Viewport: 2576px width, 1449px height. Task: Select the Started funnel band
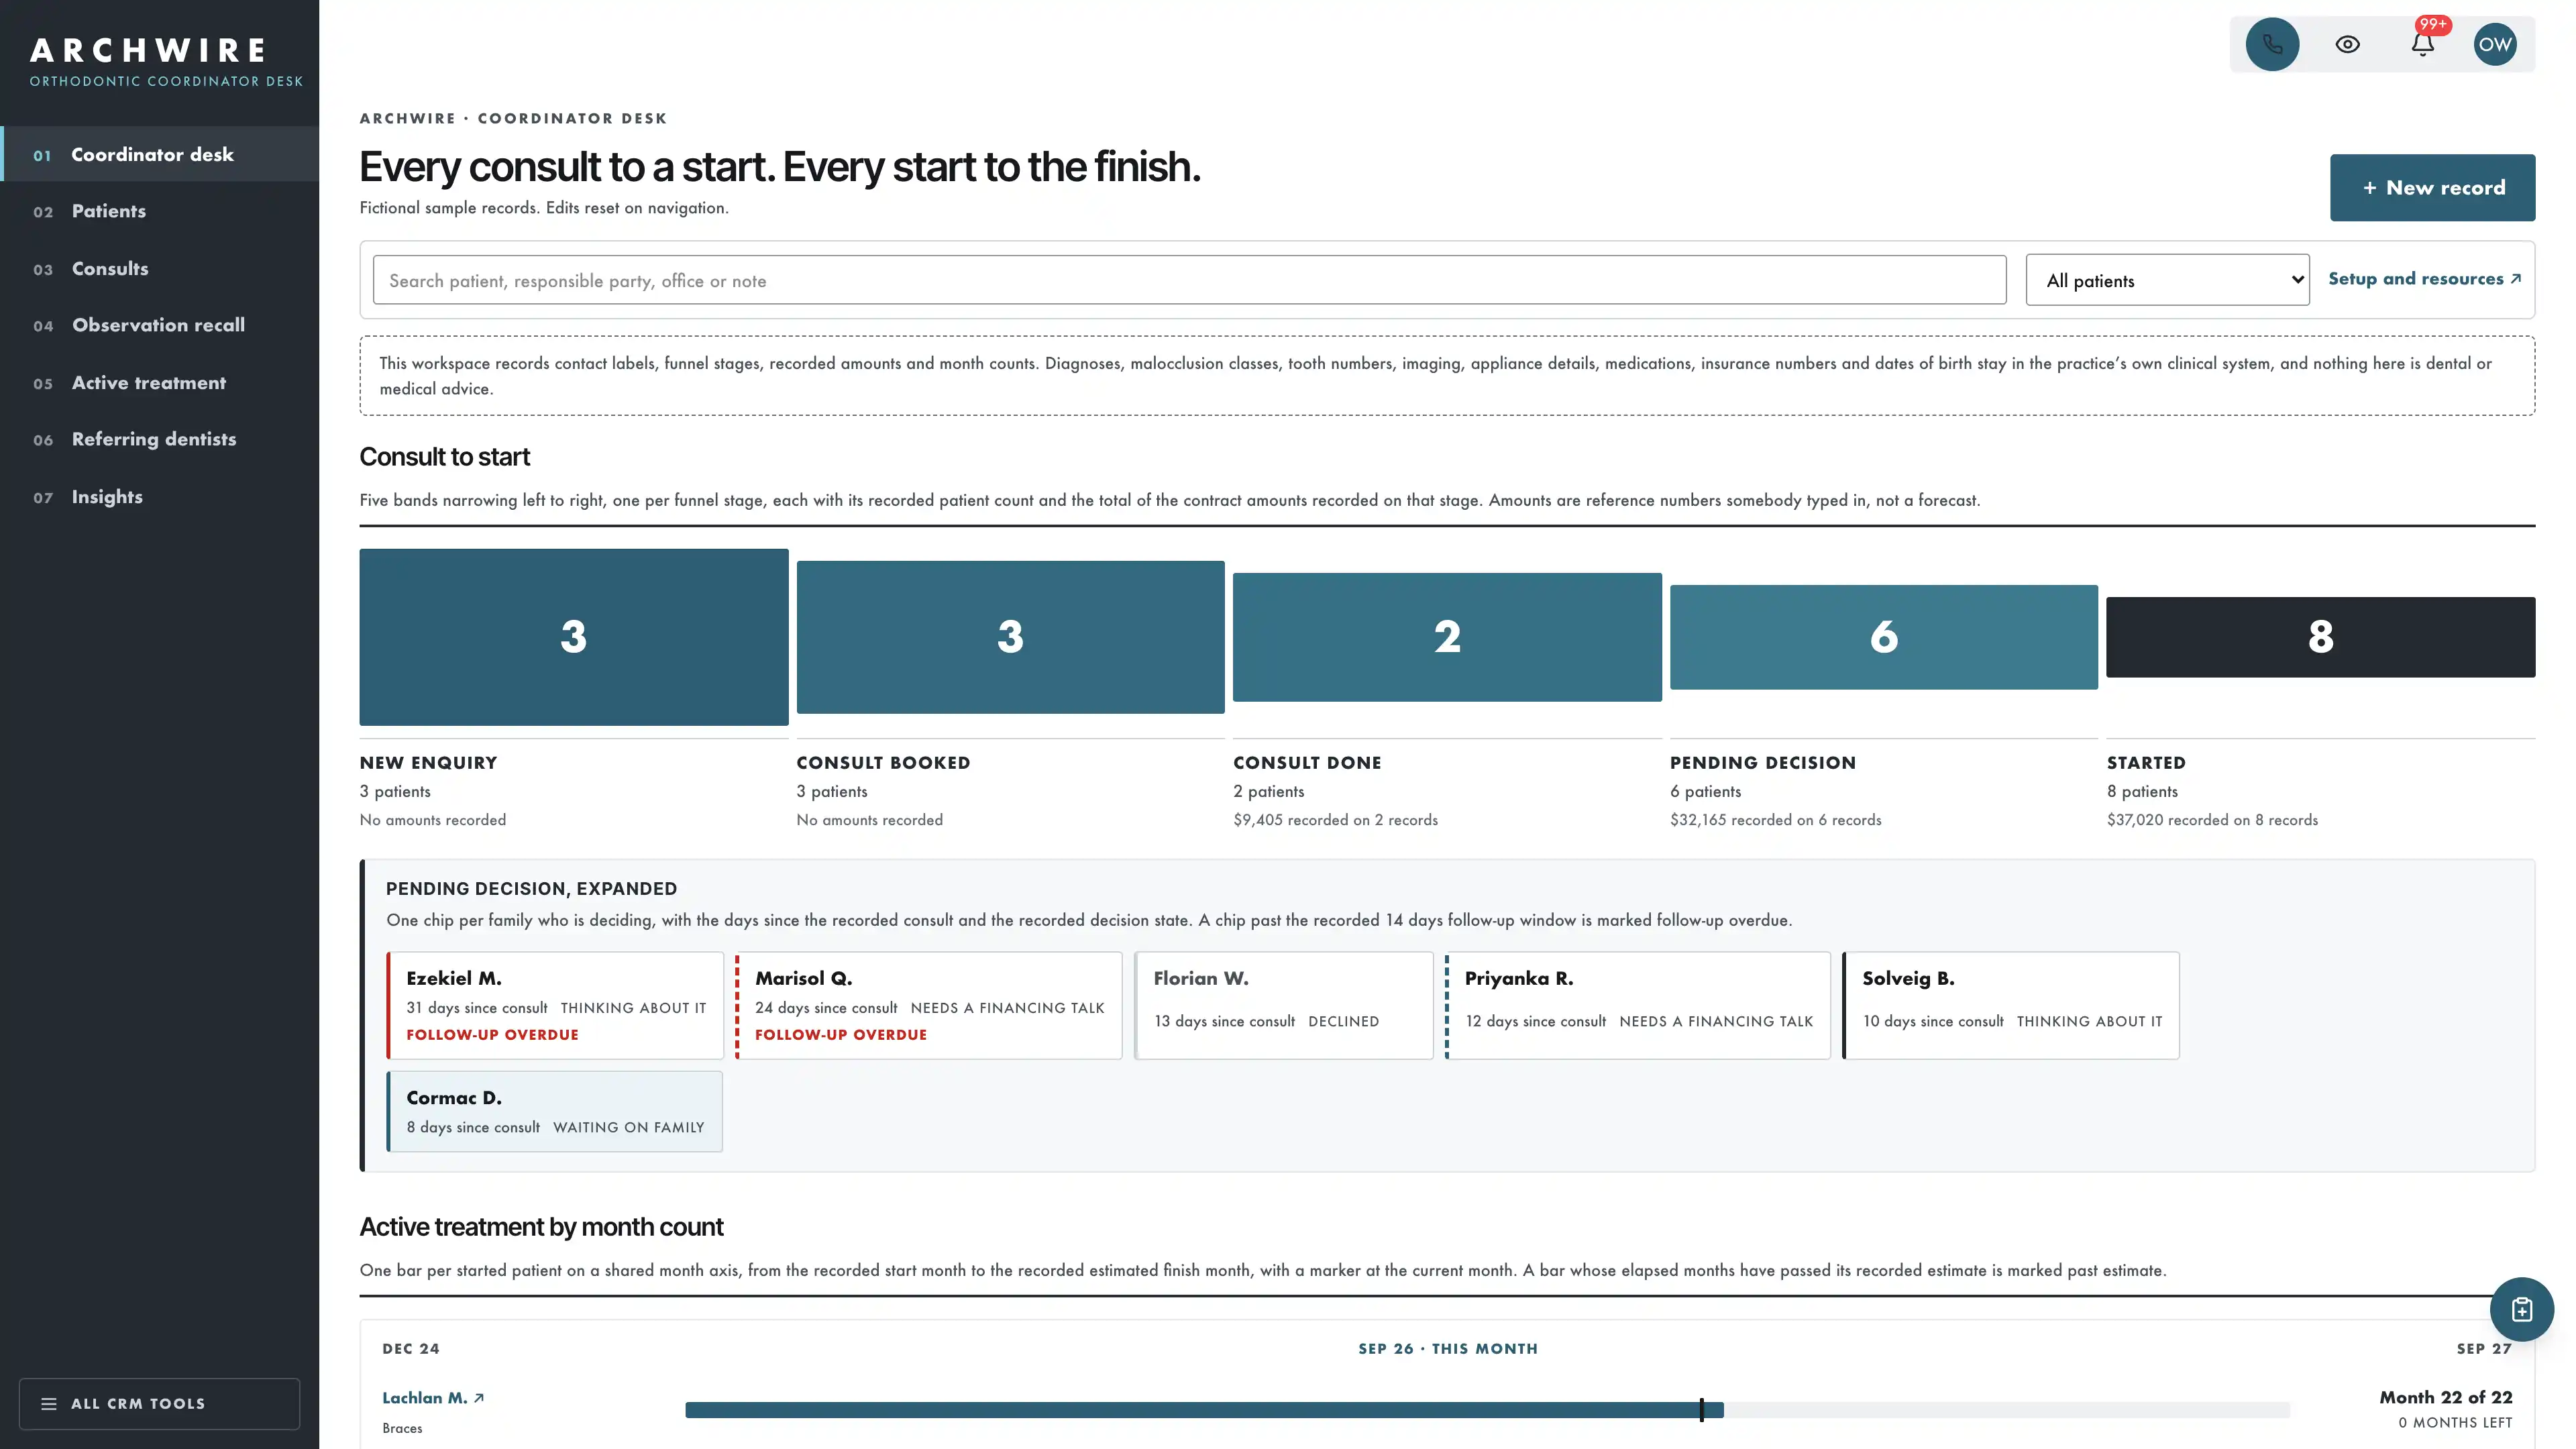tap(2320, 637)
